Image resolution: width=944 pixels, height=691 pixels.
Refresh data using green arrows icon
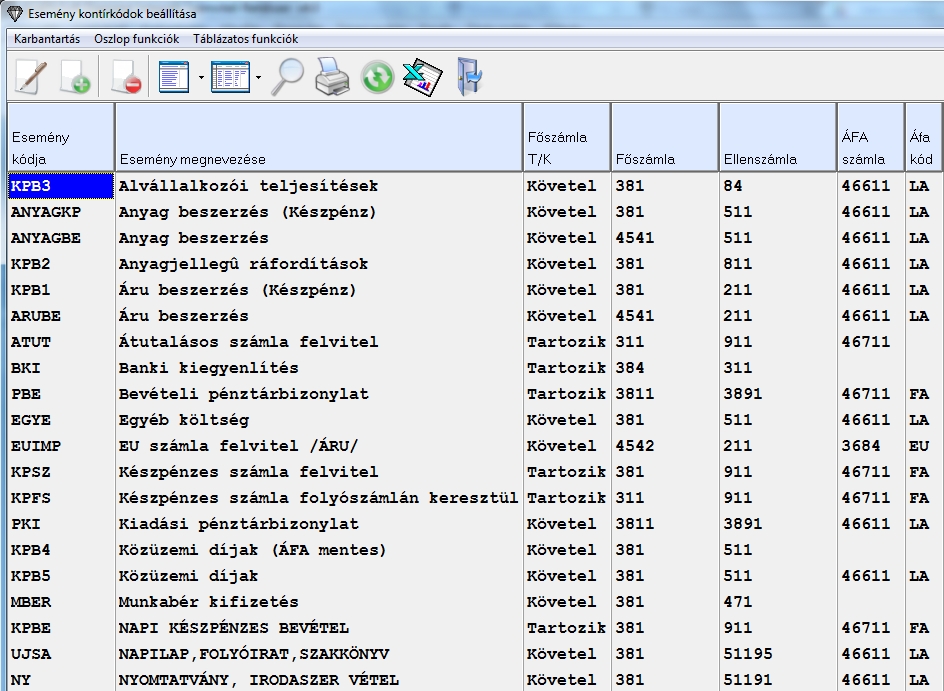click(377, 77)
